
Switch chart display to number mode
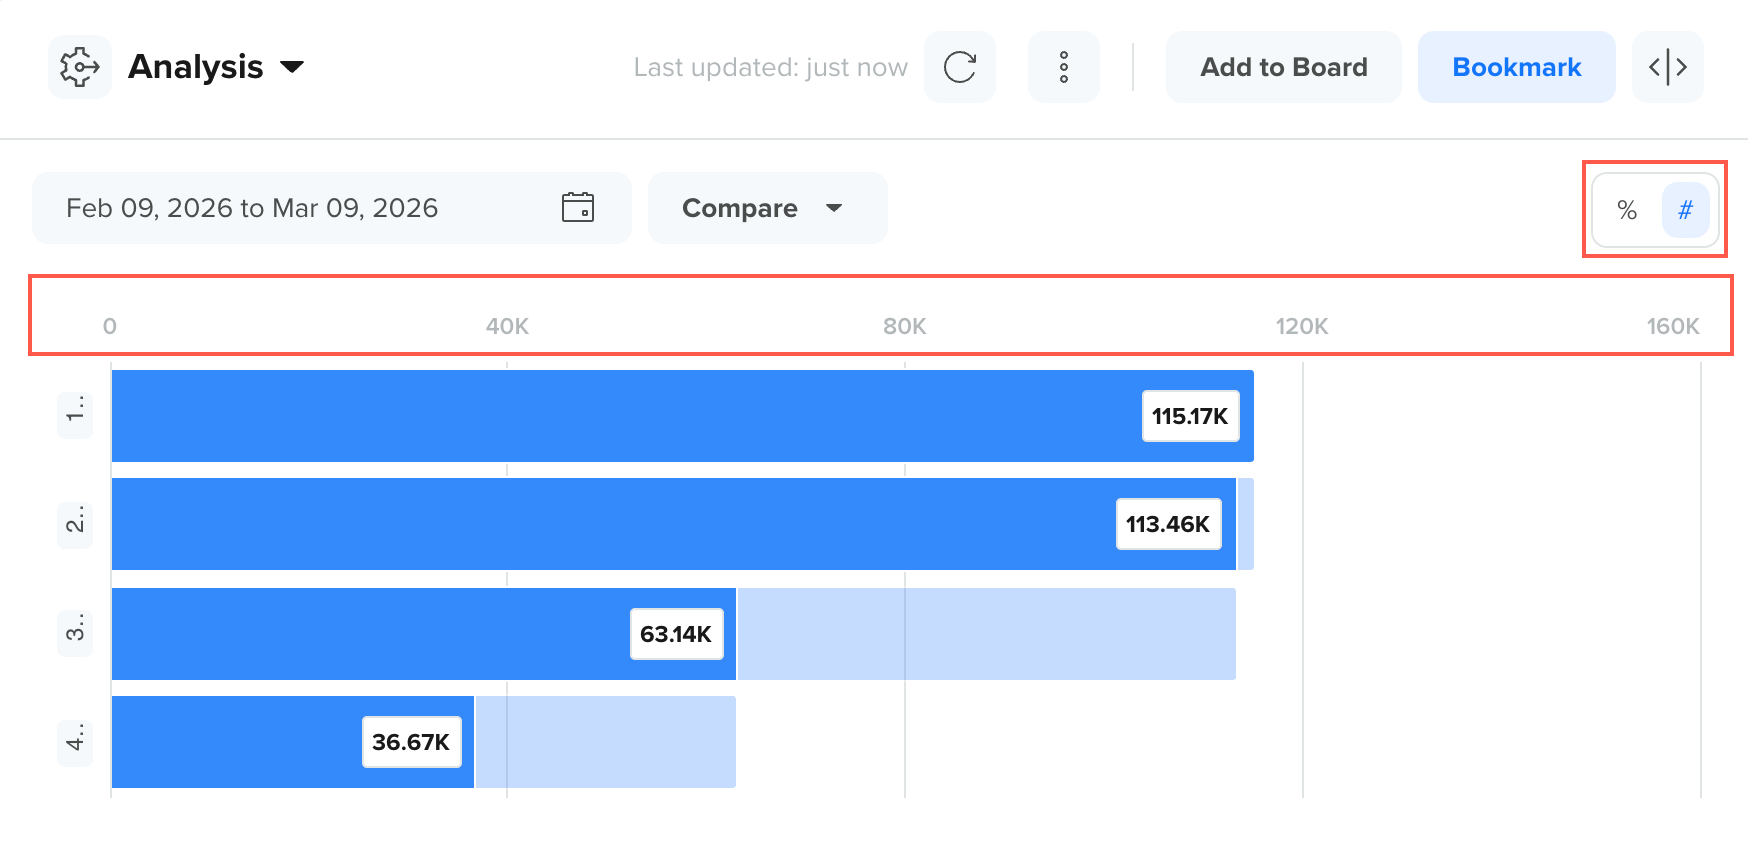pos(1686,210)
